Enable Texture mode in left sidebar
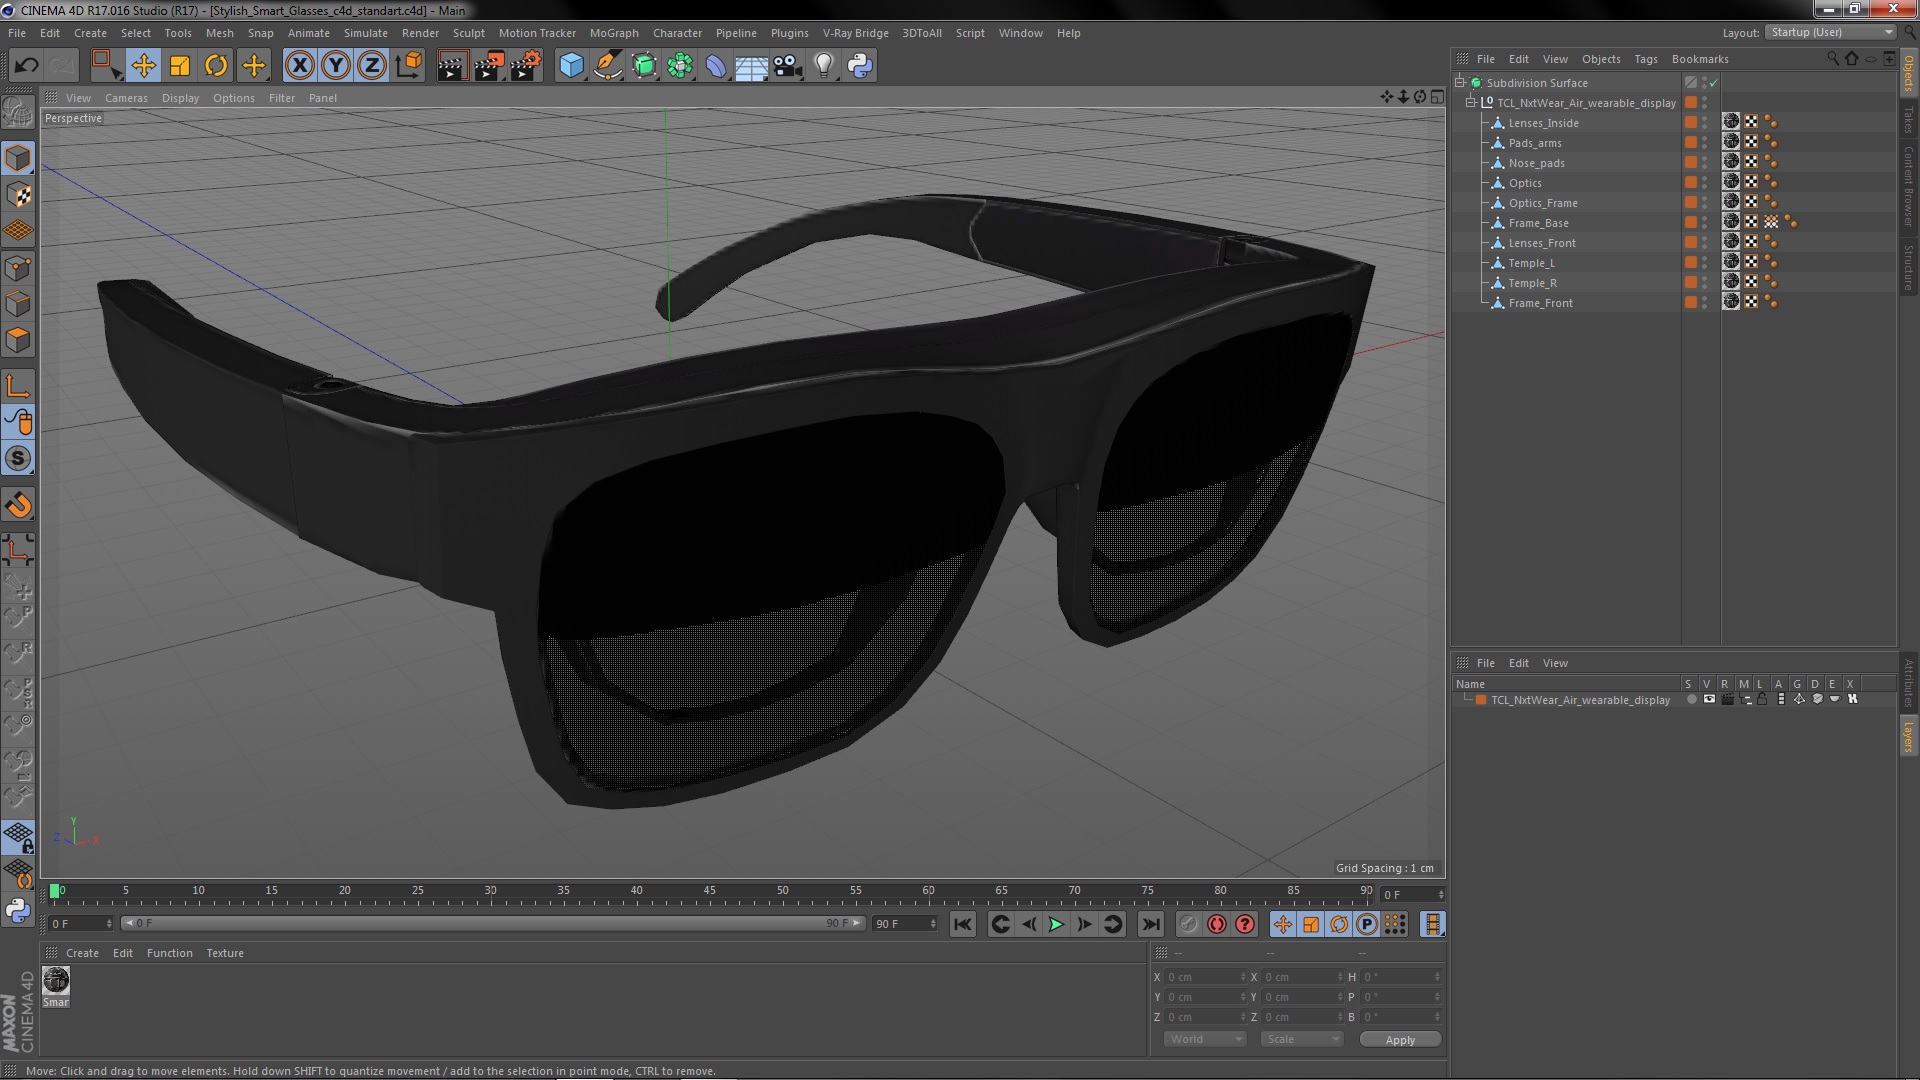This screenshot has width=1920, height=1080. 18,195
